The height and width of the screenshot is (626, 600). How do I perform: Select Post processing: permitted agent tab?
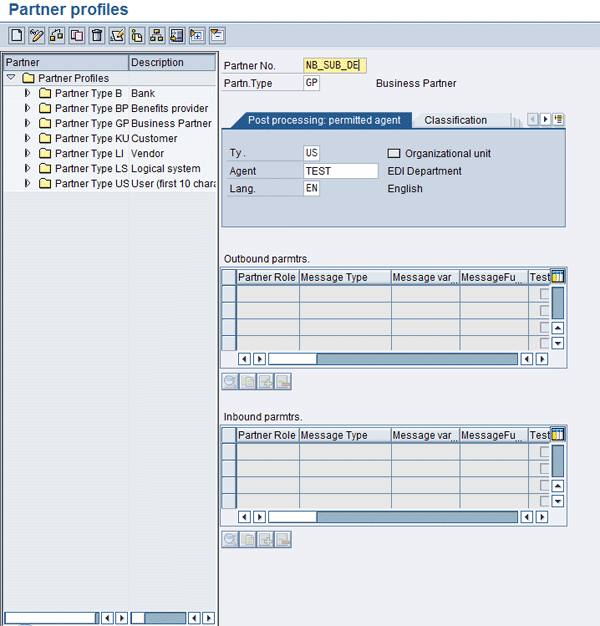click(x=324, y=120)
